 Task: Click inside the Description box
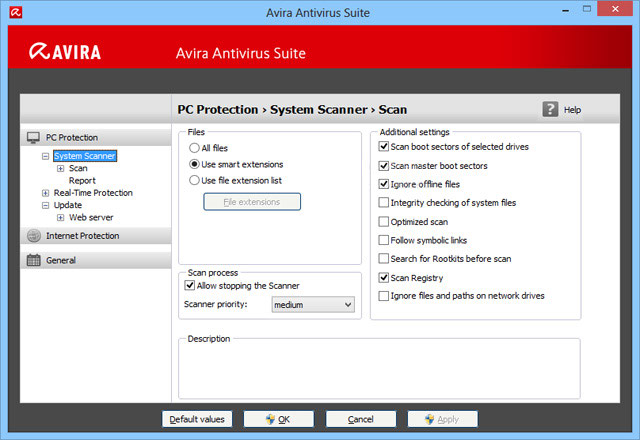[379, 369]
